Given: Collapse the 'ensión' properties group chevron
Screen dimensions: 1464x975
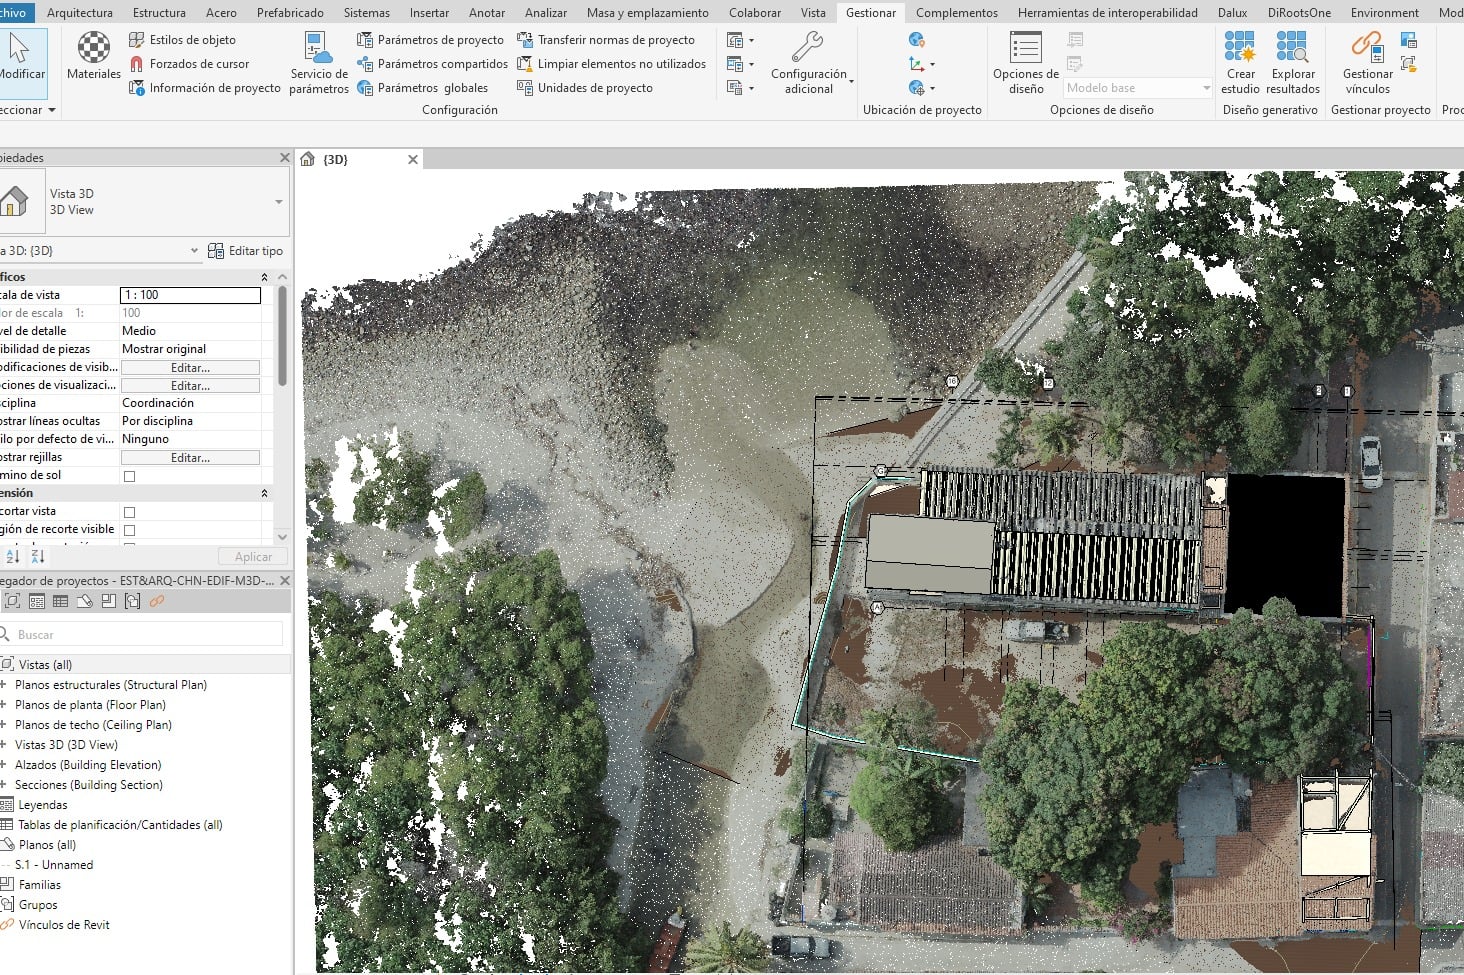Looking at the screenshot, I should pos(264,493).
